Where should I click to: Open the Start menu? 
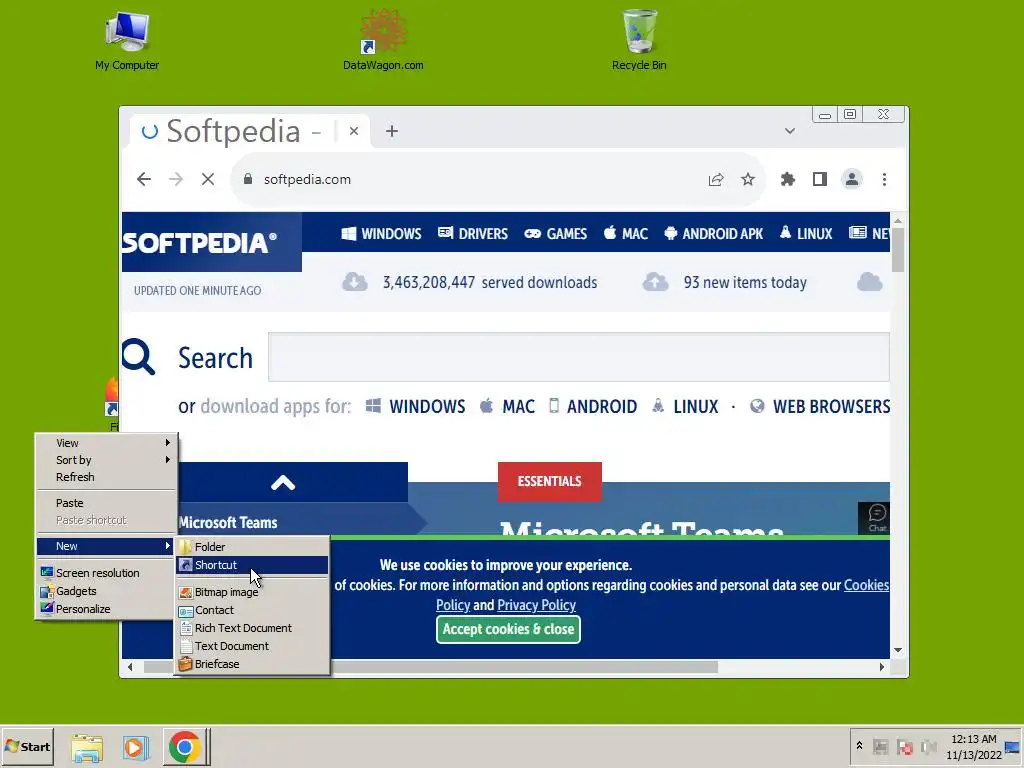(x=27, y=746)
